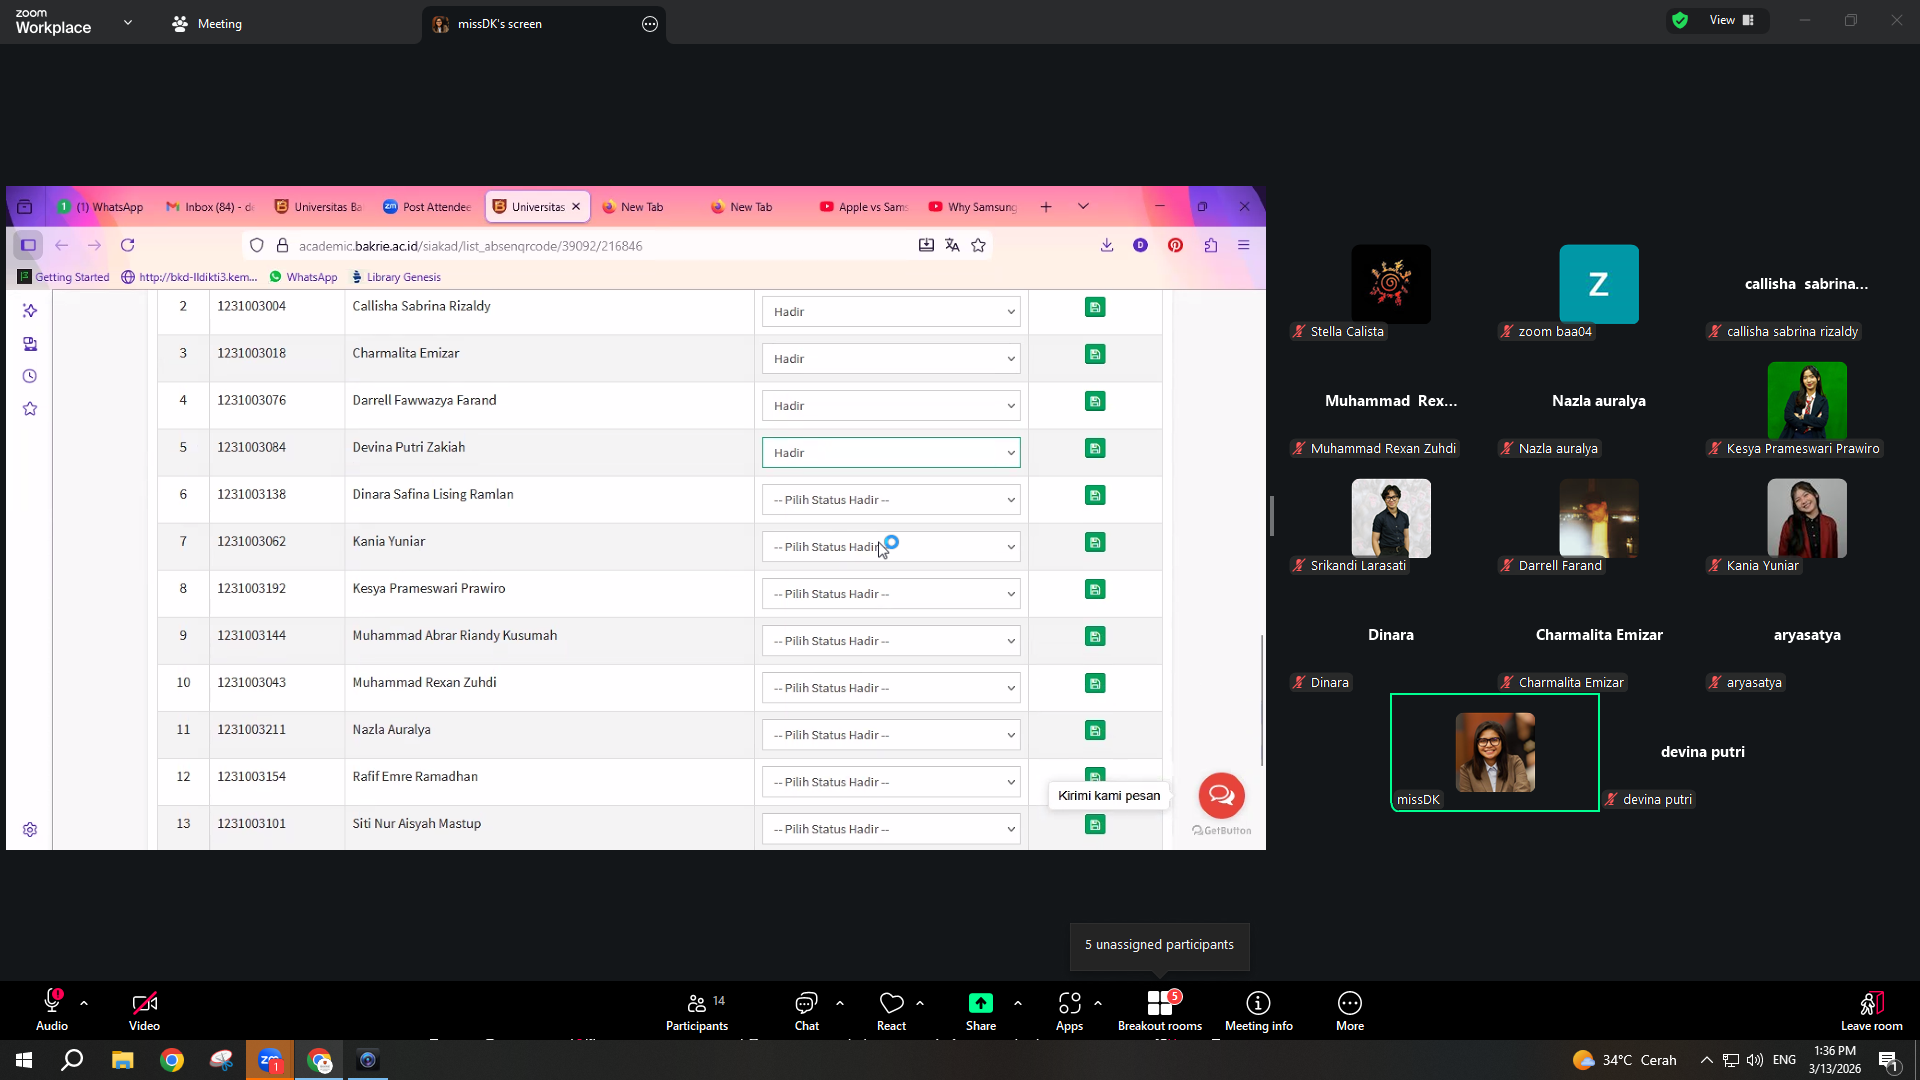Open status dropdown for Kania Yuniar
This screenshot has width=1920, height=1080.
pyautogui.click(x=891, y=547)
